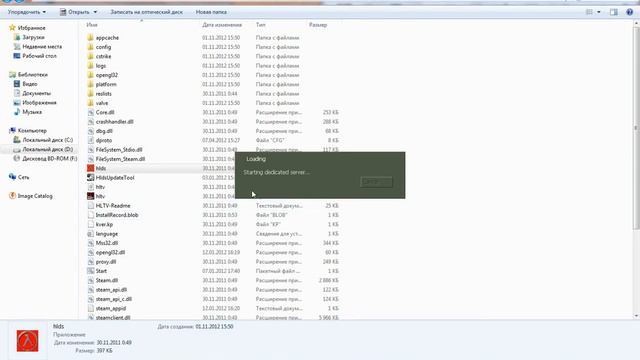640x360 pixels.
Task: Open the Документы library
Action: pos(37,93)
